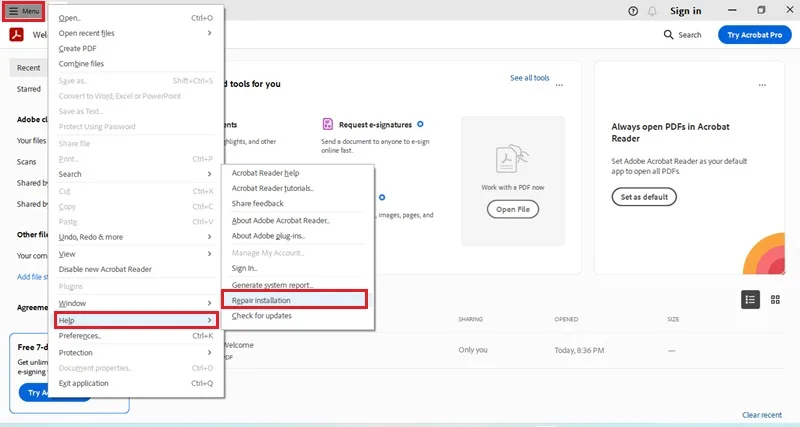Click See all tools link
800x427 pixels.
click(x=530, y=78)
